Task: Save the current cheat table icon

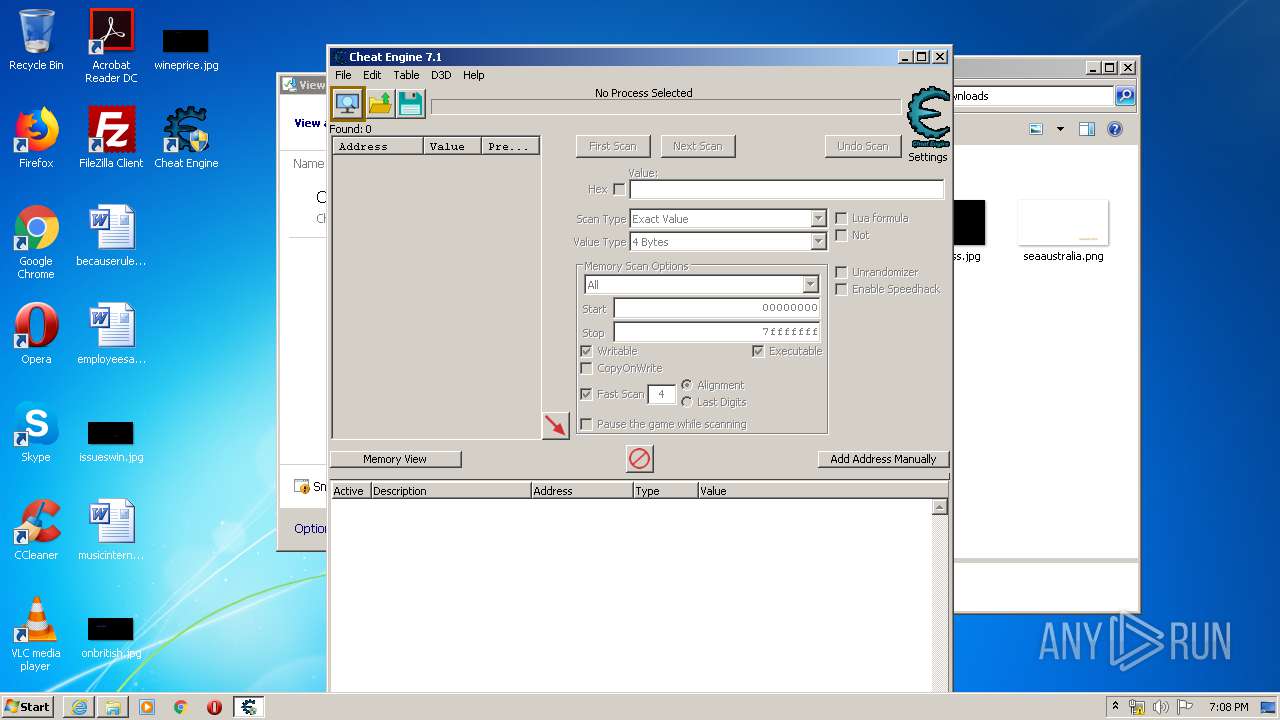Action: coord(410,103)
